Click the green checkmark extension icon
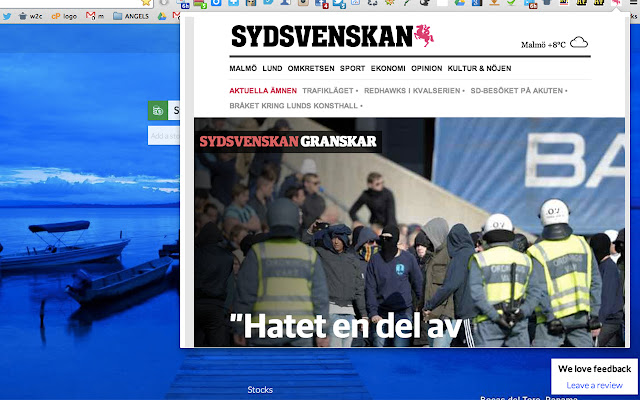 511,2
